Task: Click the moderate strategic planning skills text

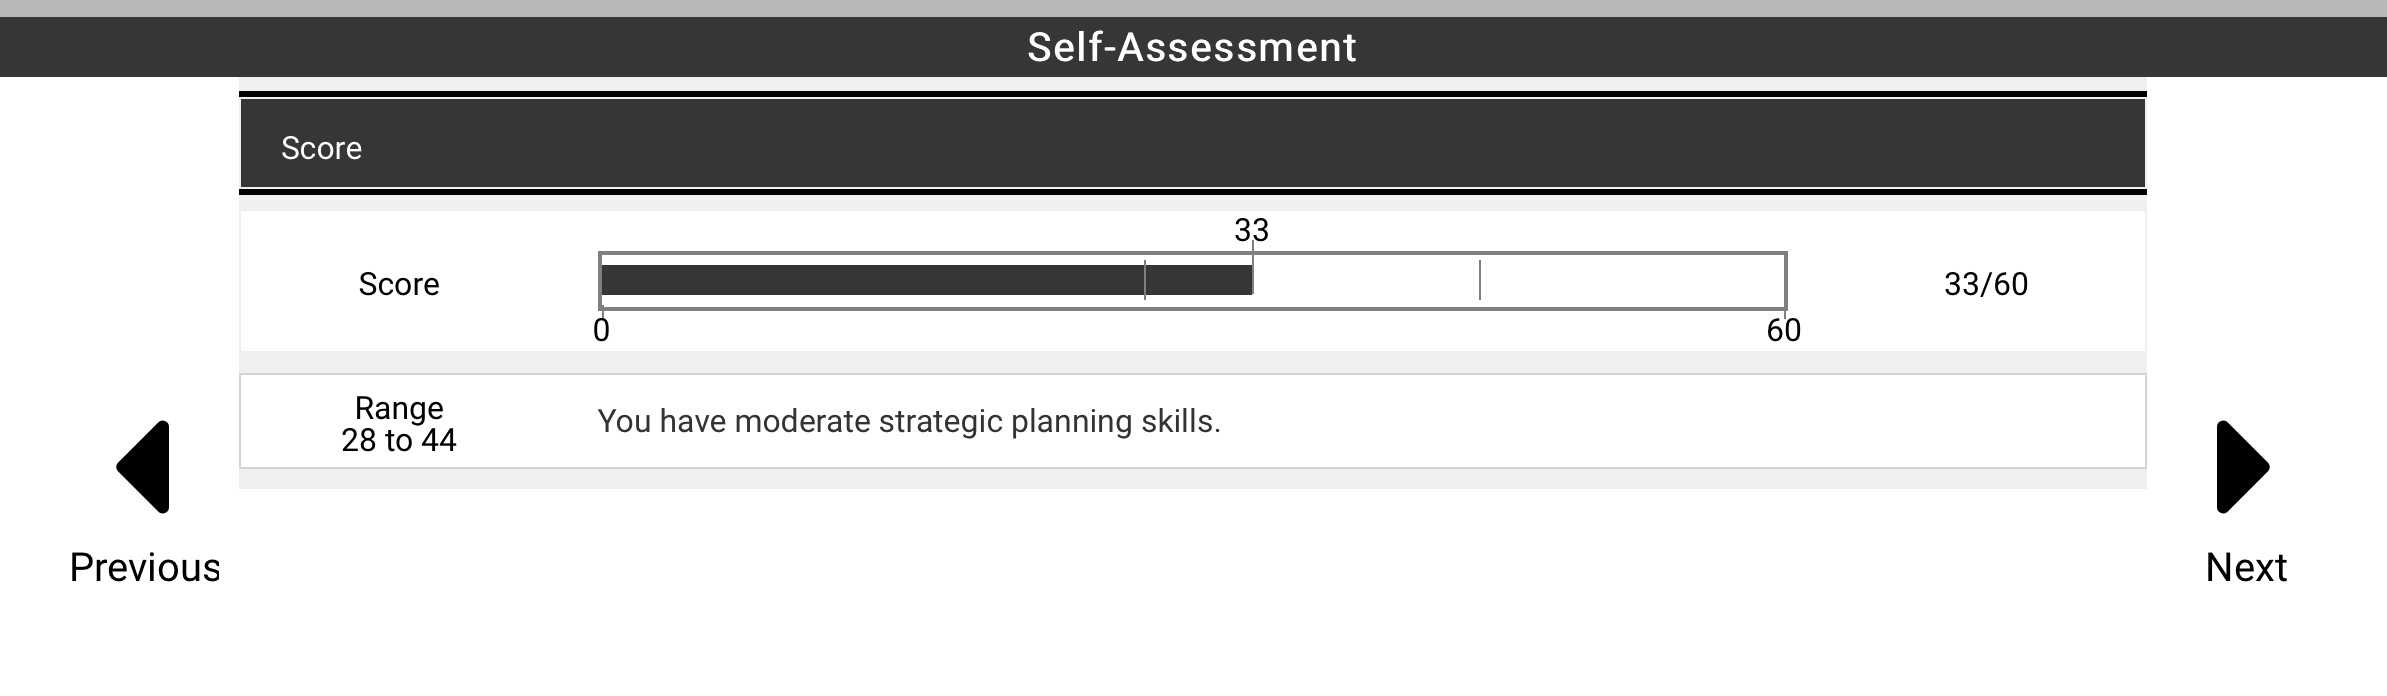Action: click(x=908, y=422)
